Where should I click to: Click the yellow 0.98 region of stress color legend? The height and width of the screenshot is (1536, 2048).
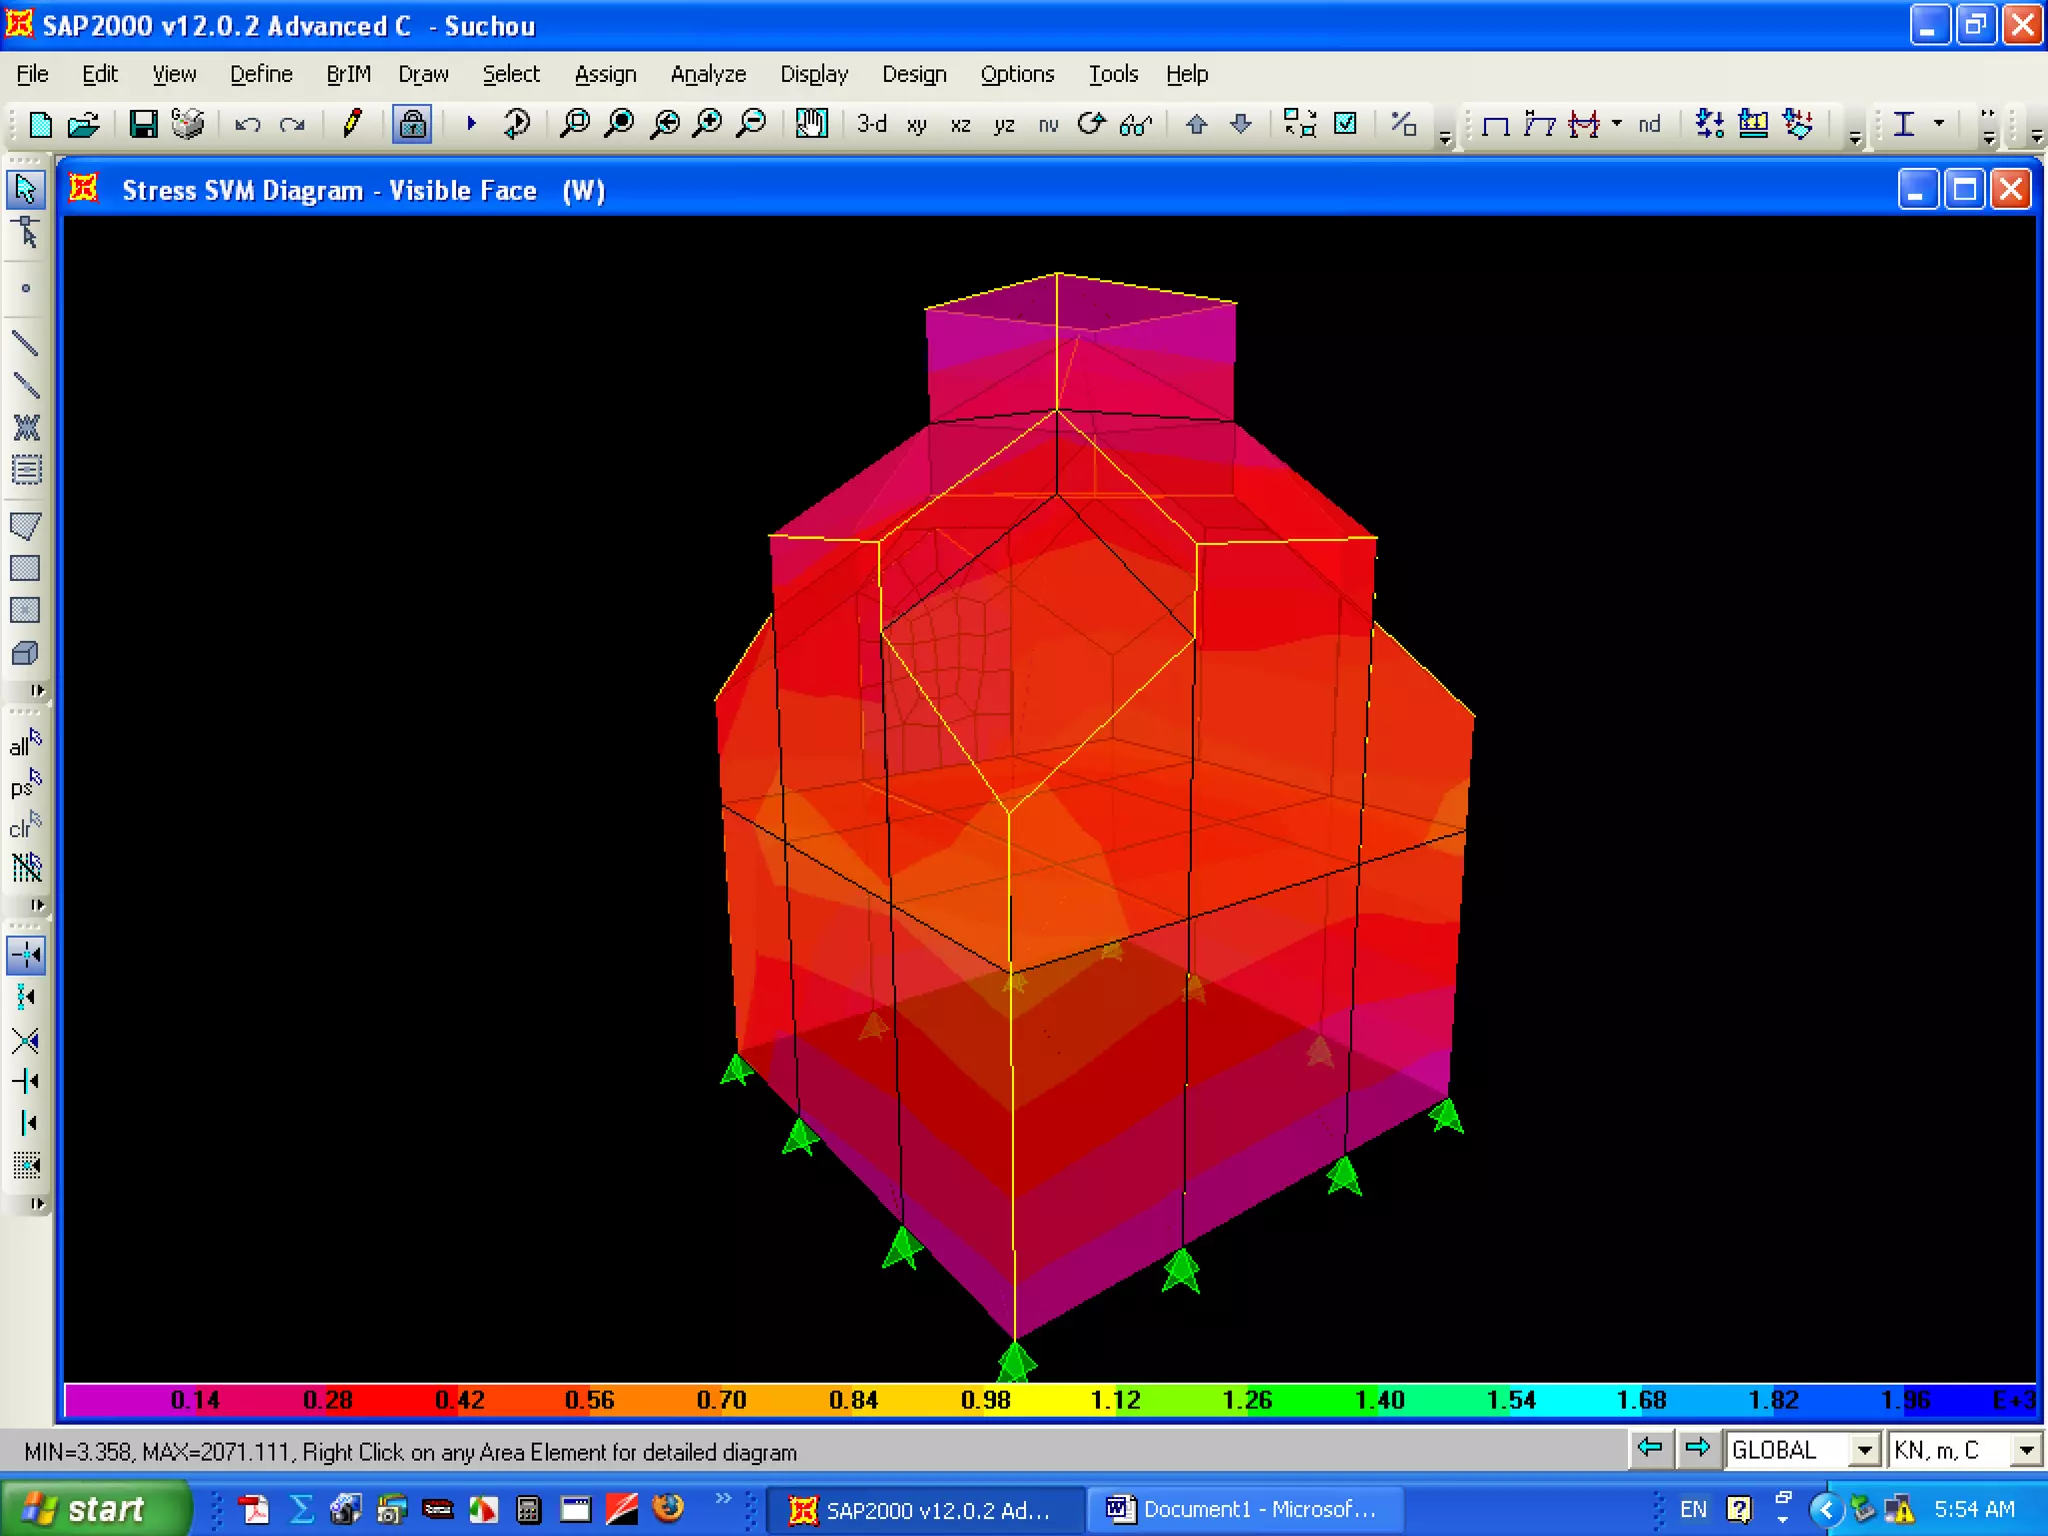(986, 1400)
